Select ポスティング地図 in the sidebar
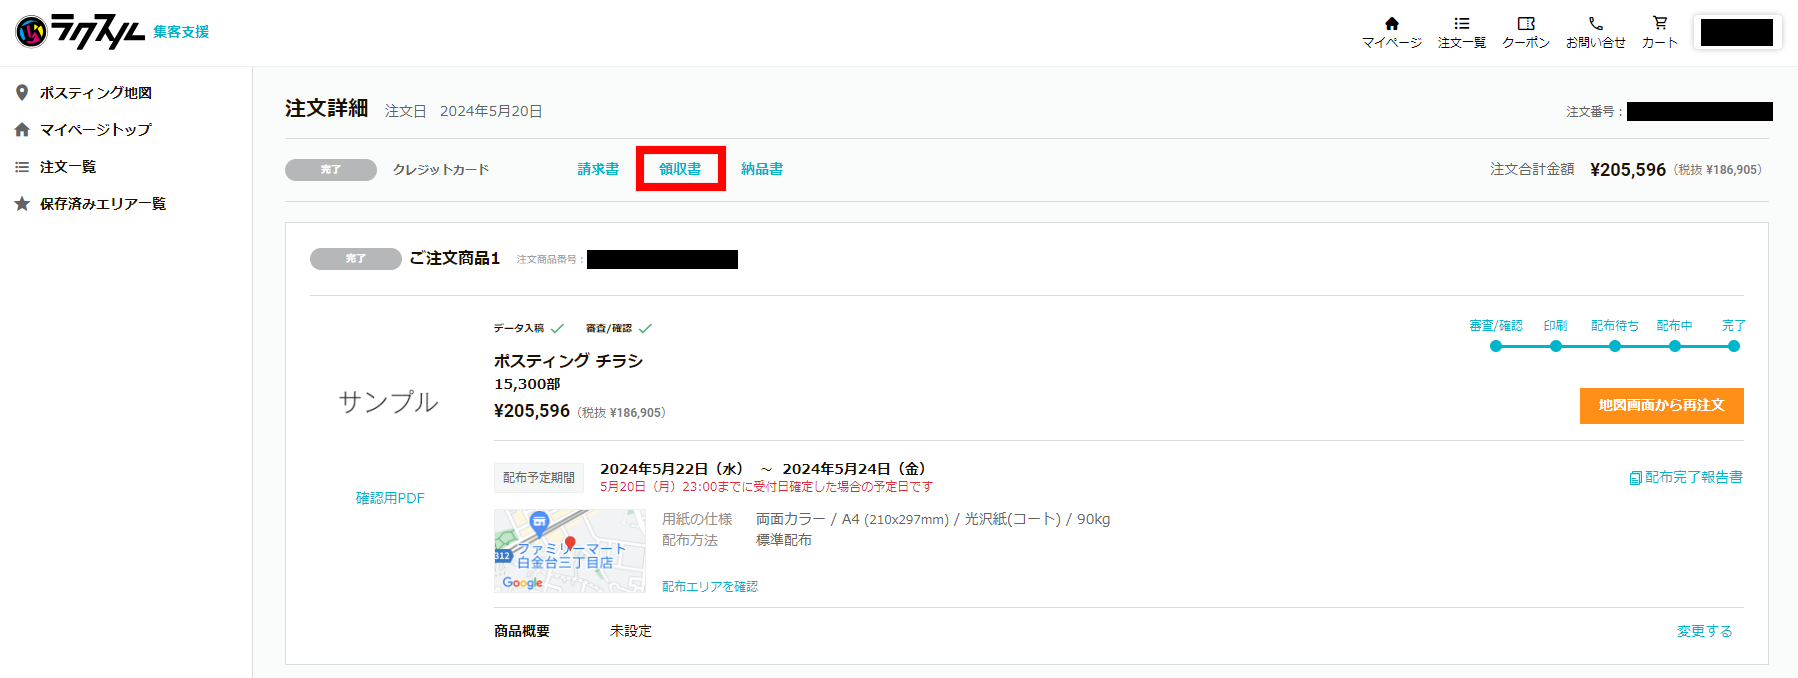The height and width of the screenshot is (678, 1798). [84, 93]
